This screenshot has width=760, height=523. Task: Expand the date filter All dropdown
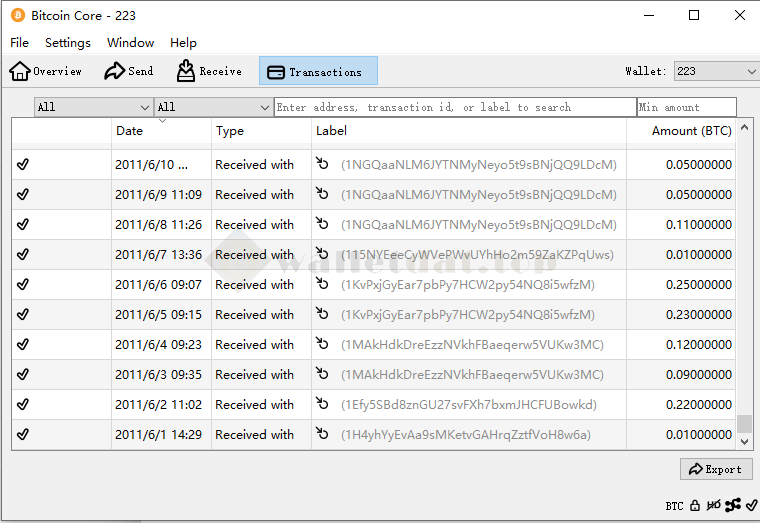[93, 107]
